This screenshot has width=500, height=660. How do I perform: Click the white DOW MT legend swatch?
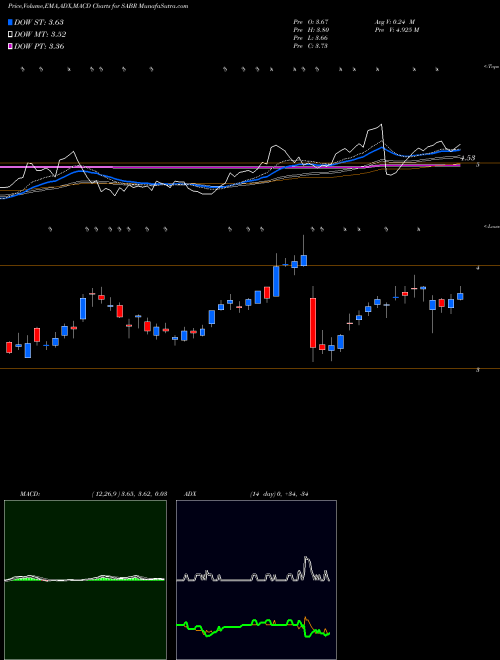[x=10, y=34]
